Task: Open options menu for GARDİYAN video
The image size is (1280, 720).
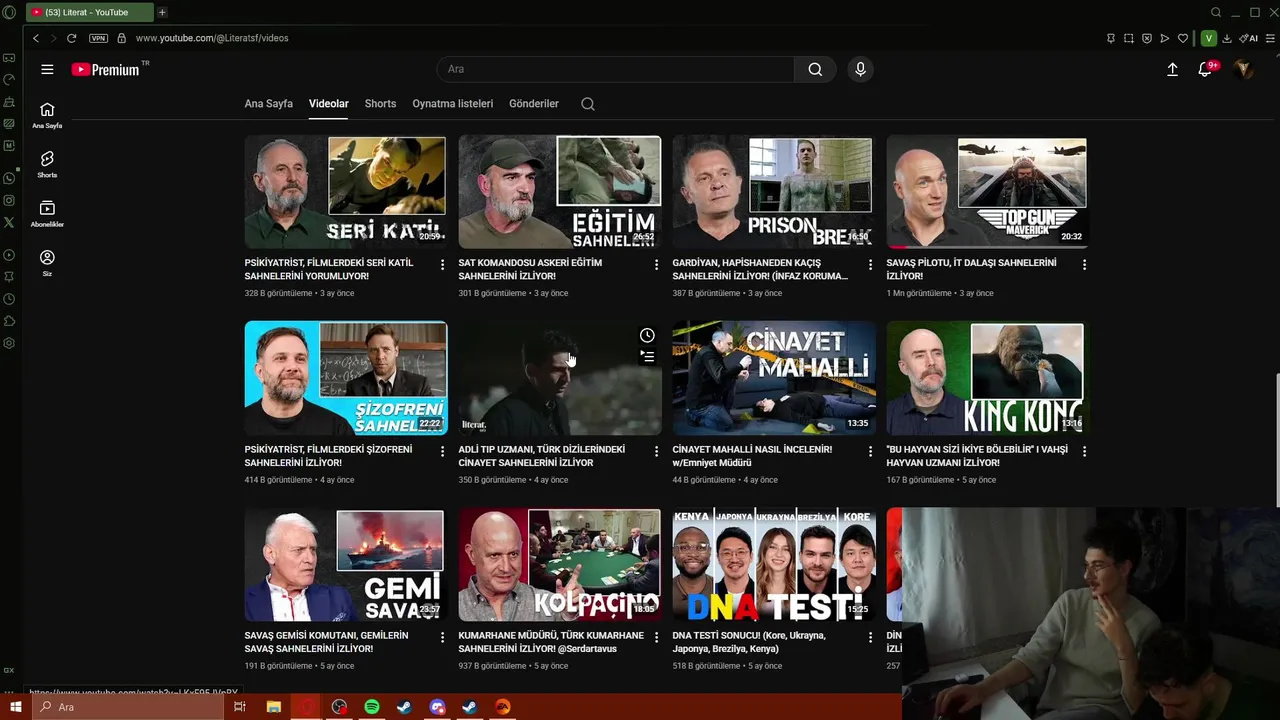Action: [x=870, y=264]
